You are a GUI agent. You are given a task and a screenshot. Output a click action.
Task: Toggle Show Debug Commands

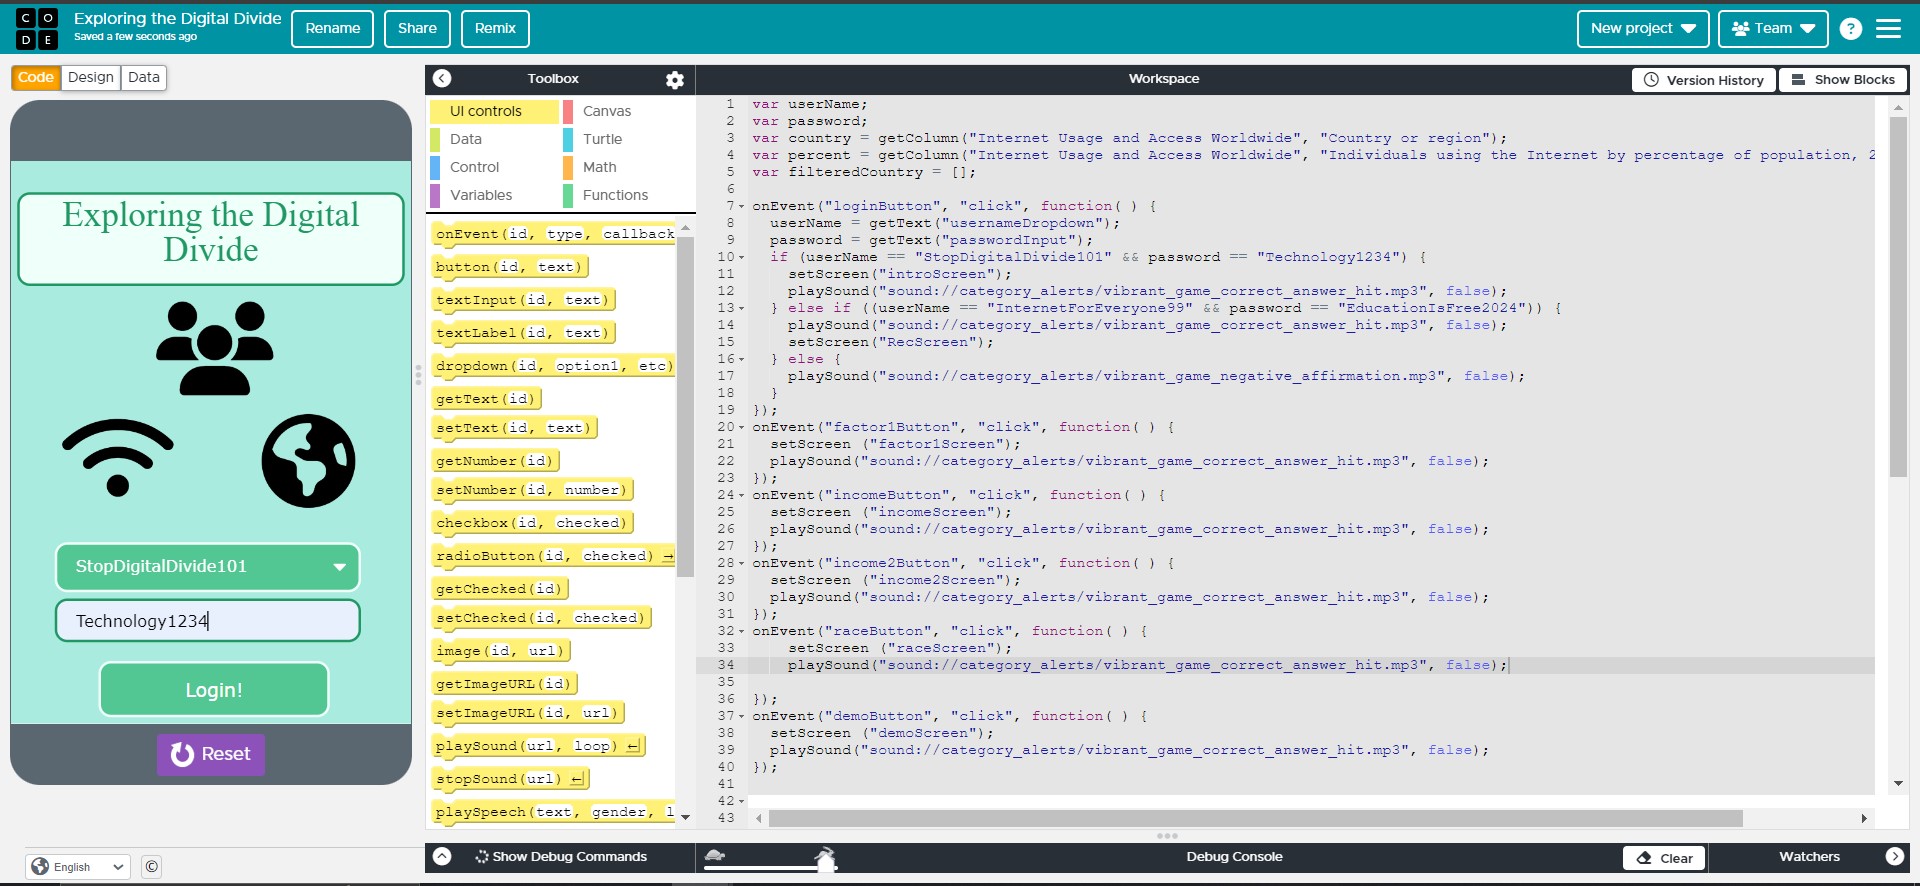coord(561,857)
